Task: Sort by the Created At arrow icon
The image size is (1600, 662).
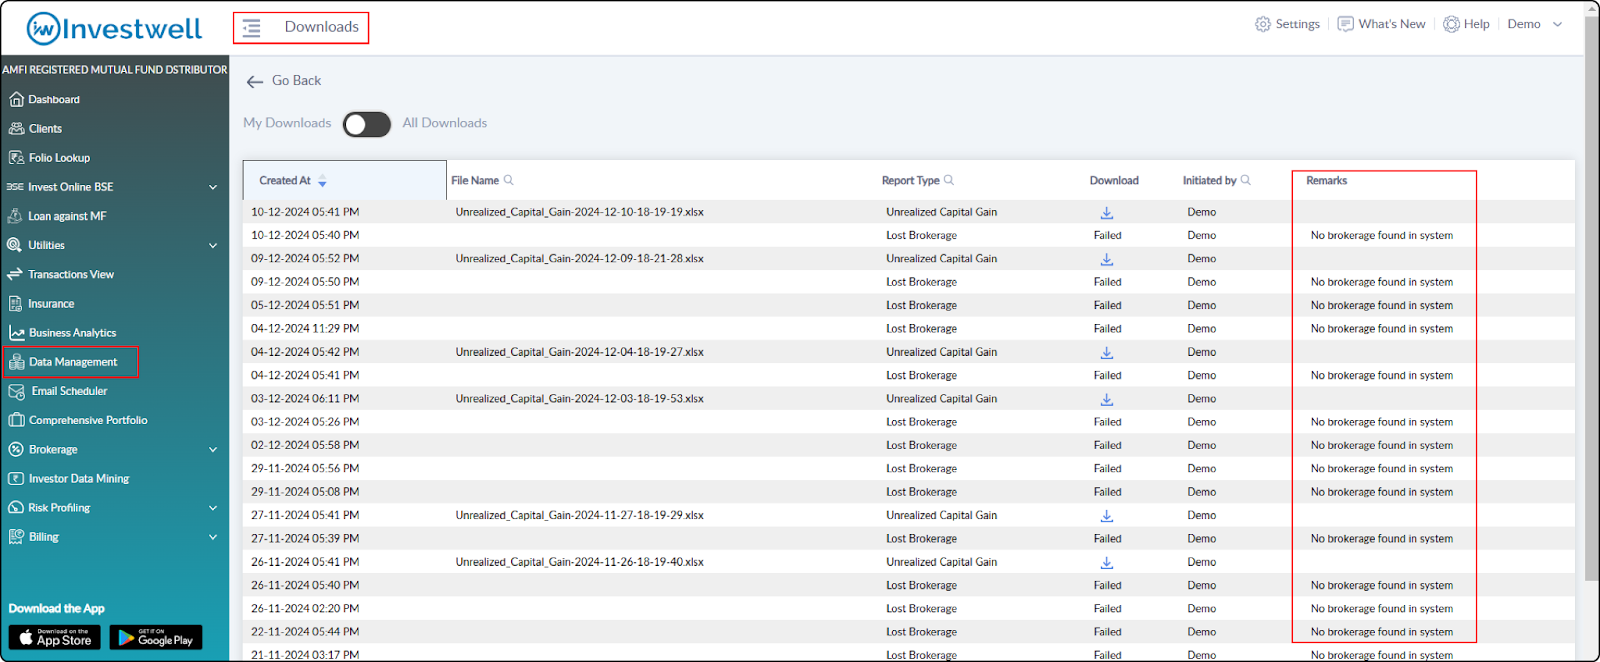Action: tap(322, 181)
